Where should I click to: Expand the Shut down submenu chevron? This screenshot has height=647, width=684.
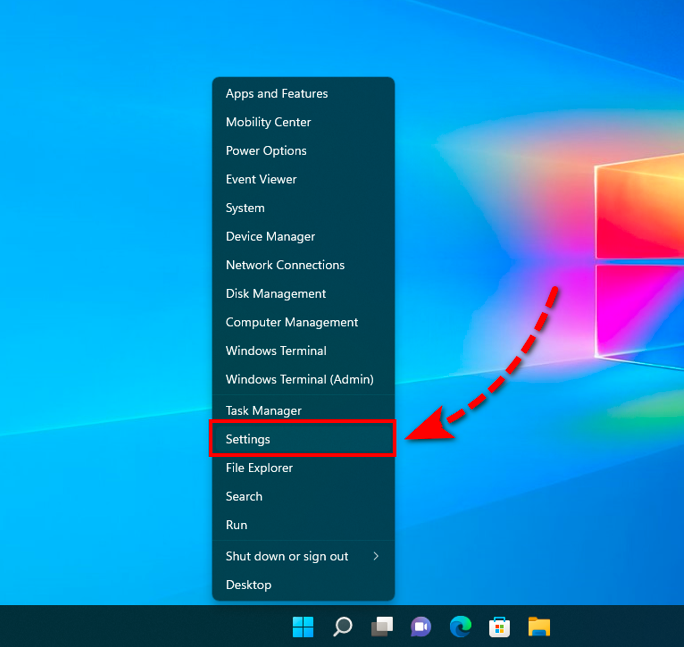click(x=376, y=556)
